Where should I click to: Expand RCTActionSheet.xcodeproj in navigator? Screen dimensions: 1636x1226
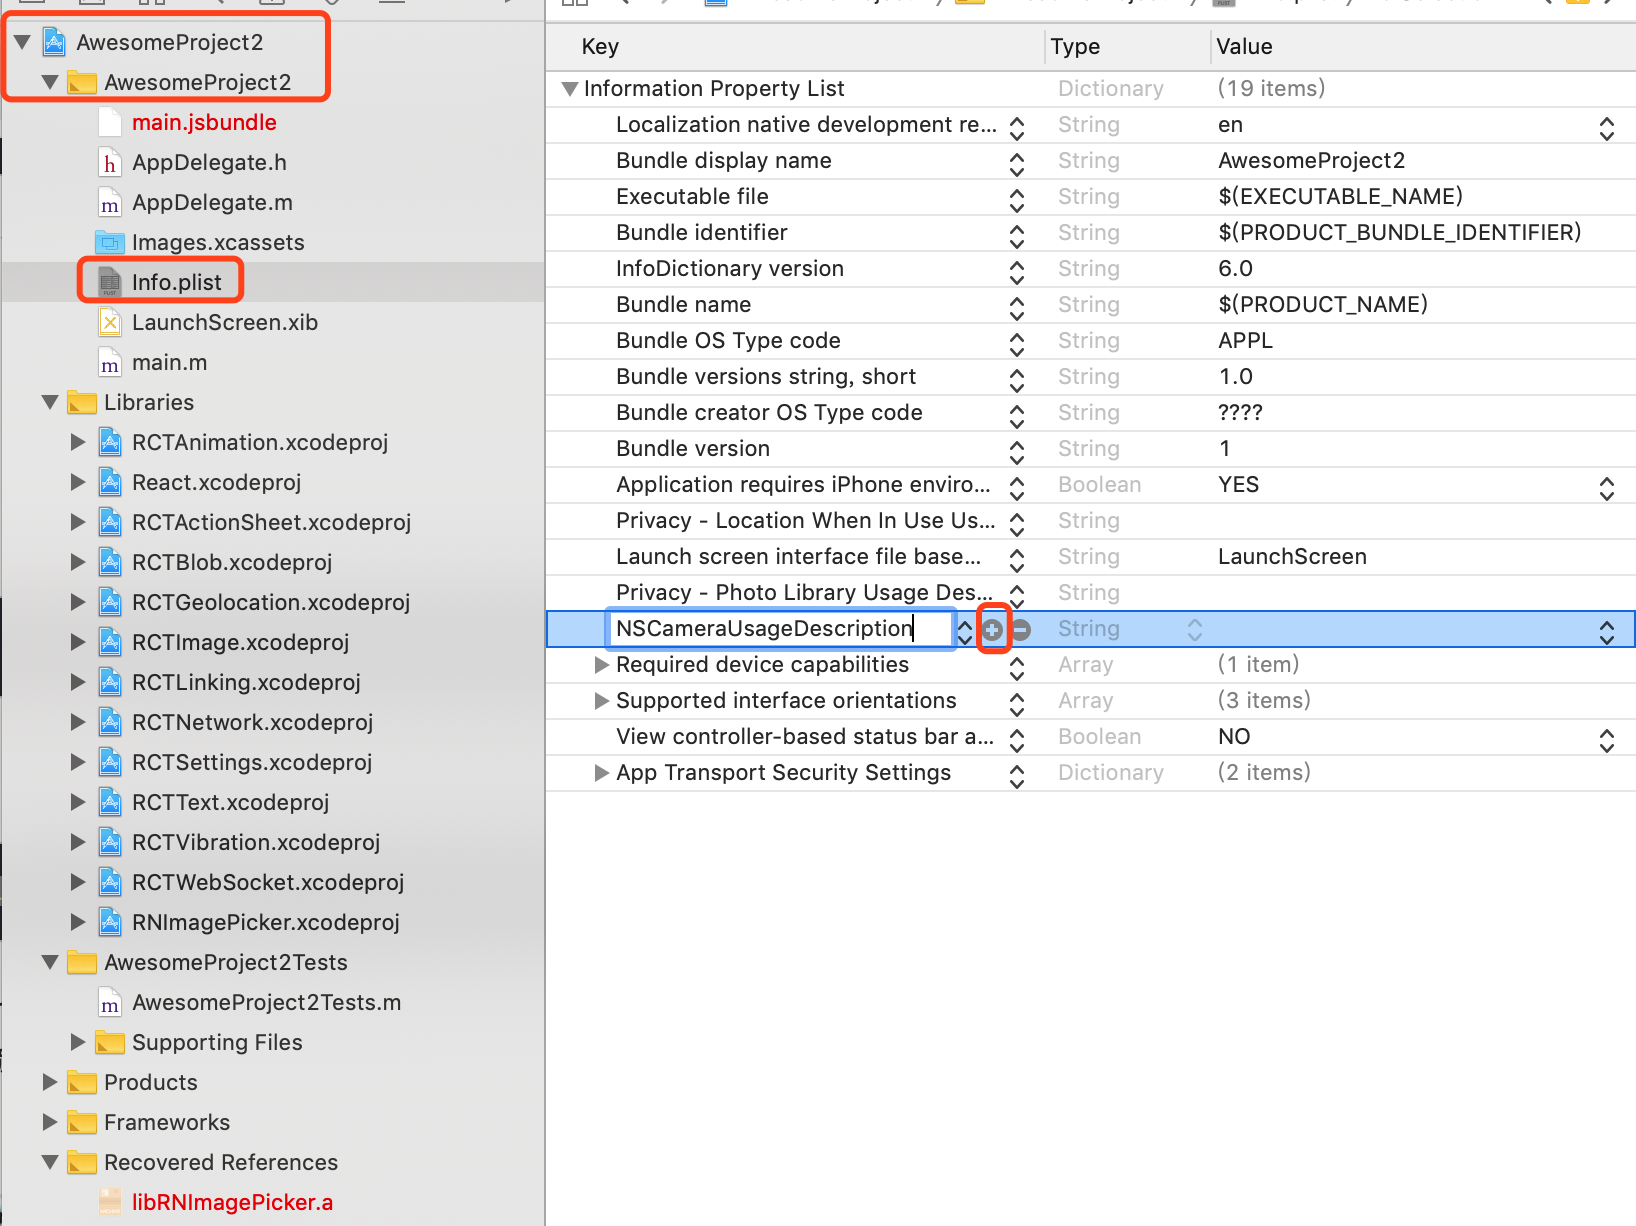78,522
